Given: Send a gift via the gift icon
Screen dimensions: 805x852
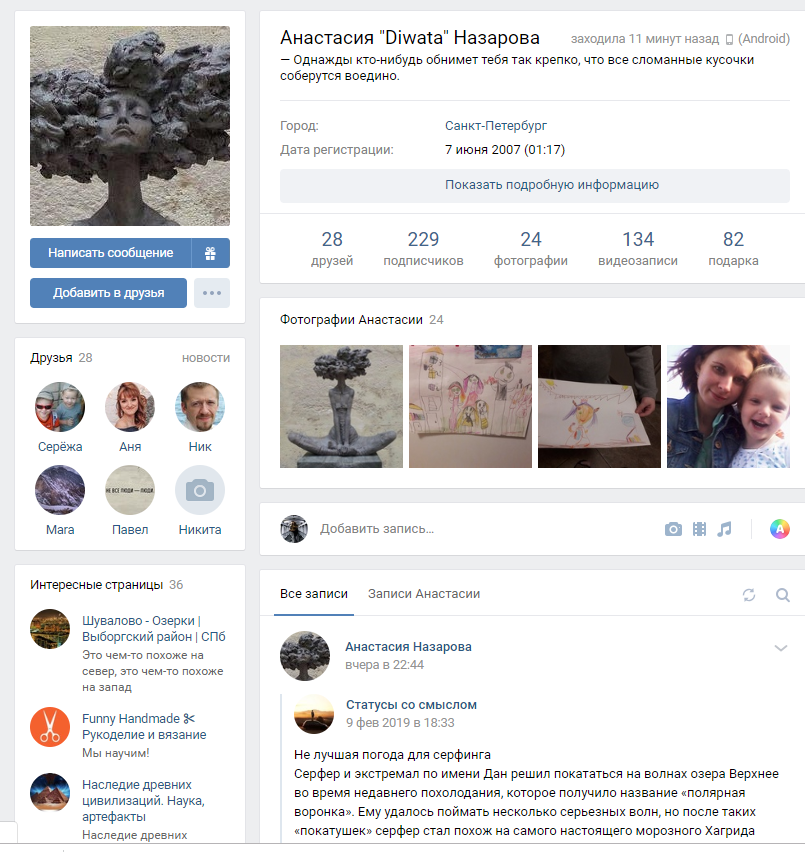Looking at the screenshot, I should [x=211, y=253].
